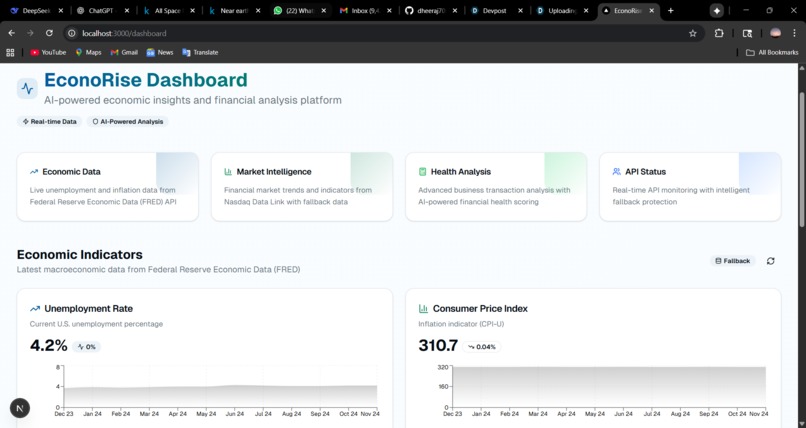Open the Maps bookmark

tap(88, 52)
